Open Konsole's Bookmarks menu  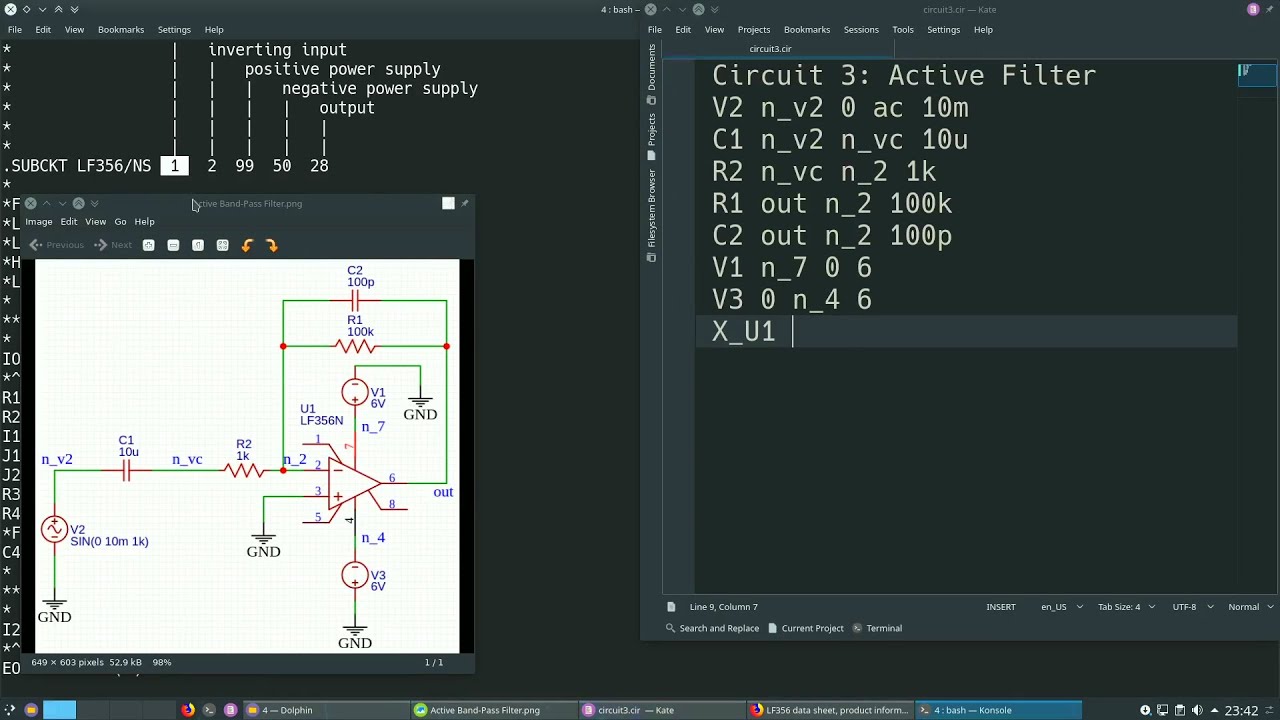click(121, 30)
